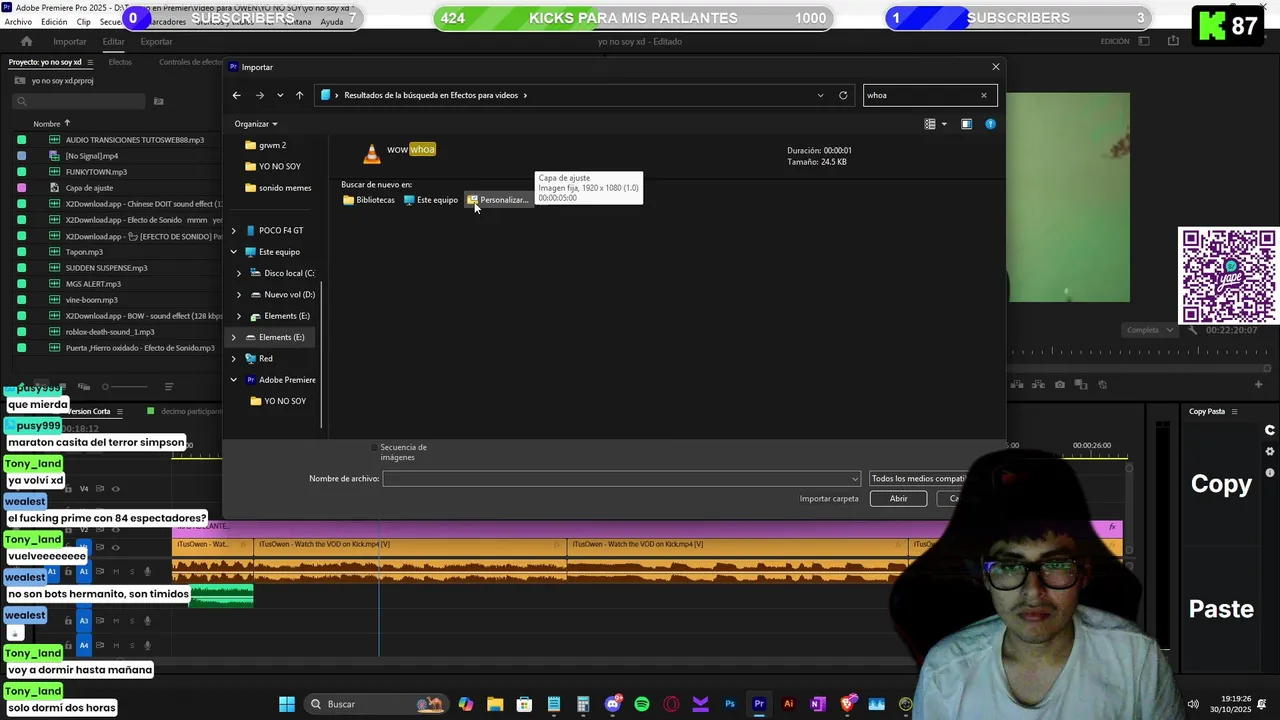Screen dimensions: 1280x720
Task: Search again in Bibliotecas
Action: pos(368,200)
